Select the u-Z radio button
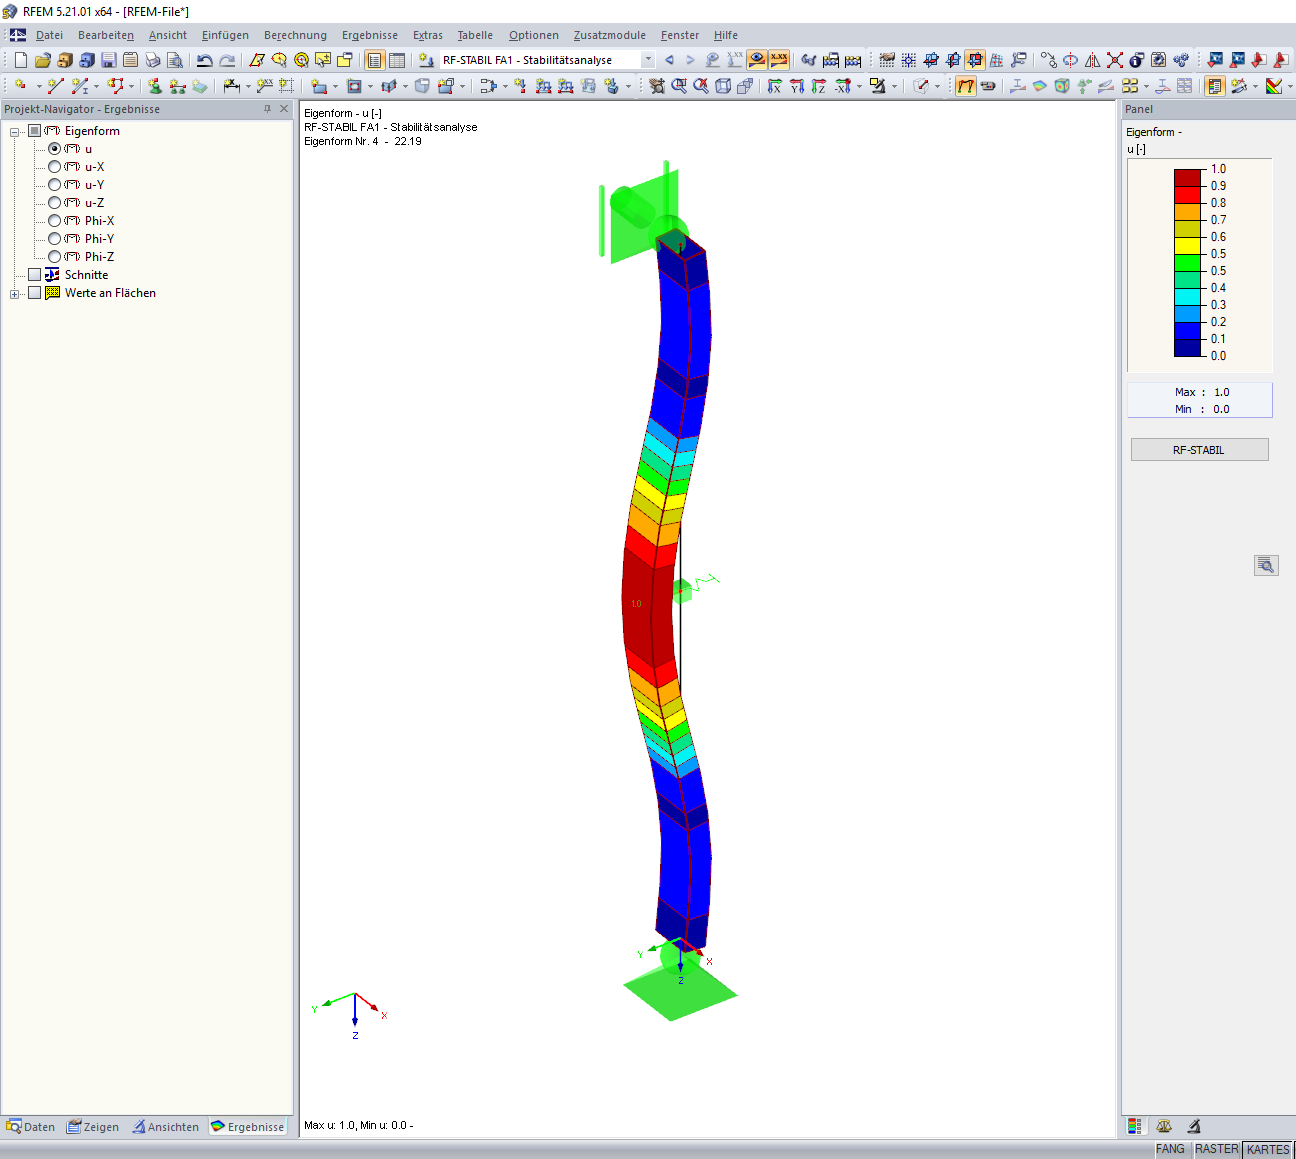 [x=54, y=203]
